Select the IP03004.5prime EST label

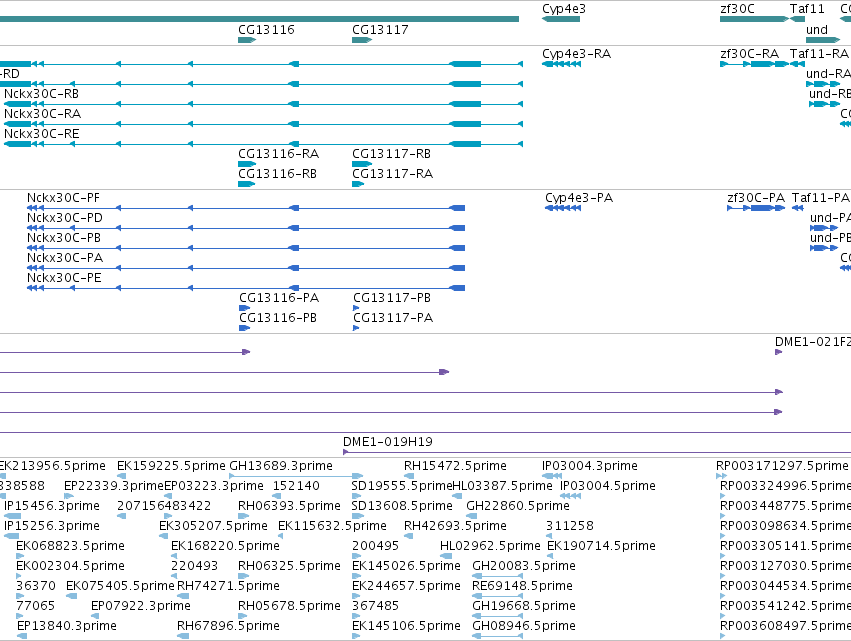point(608,486)
